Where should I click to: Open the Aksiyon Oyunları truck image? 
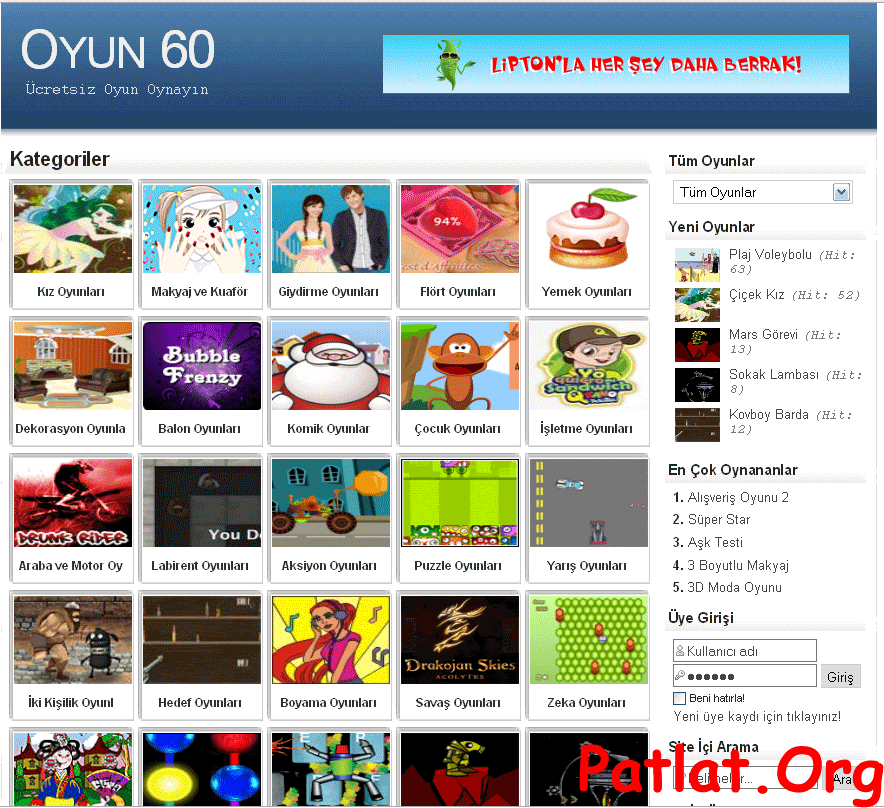pyautogui.click(x=331, y=503)
